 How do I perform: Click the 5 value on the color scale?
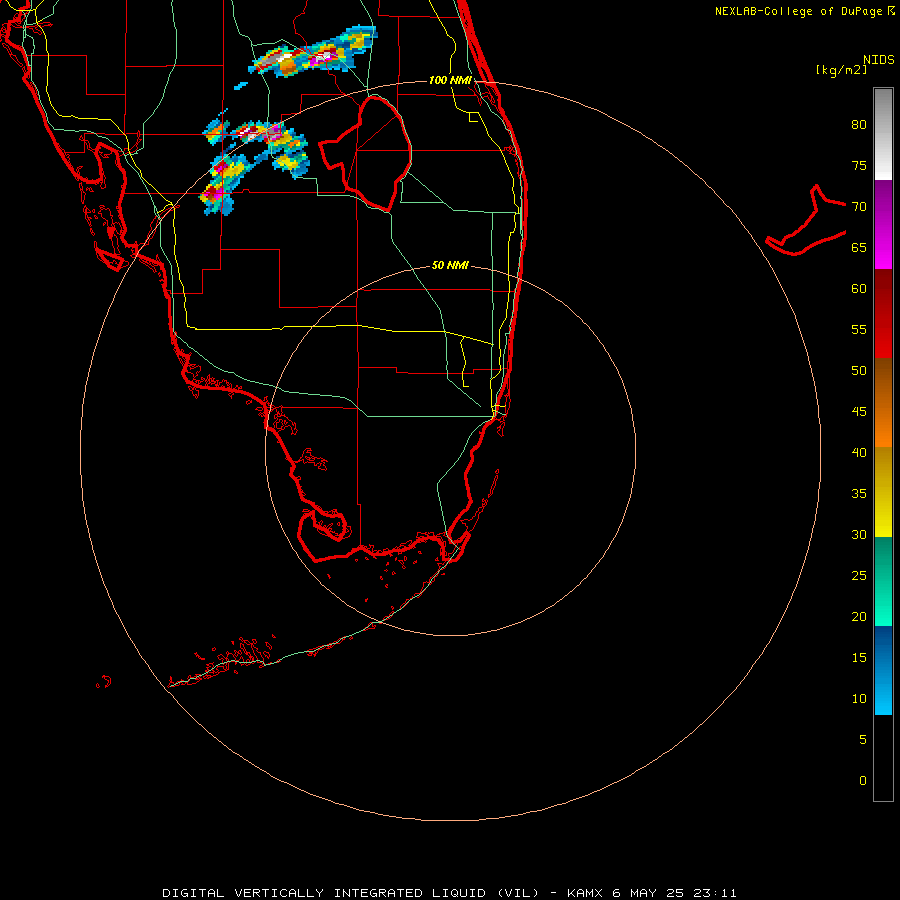tap(863, 740)
